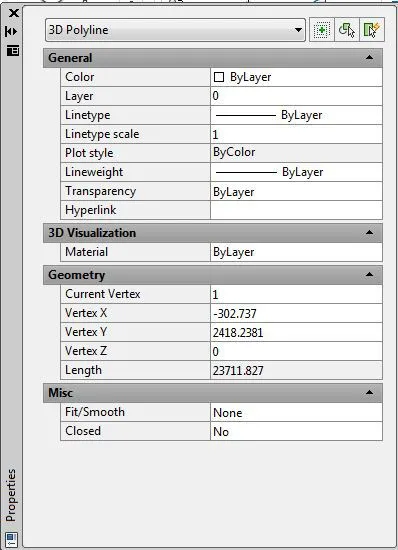Collapse the Misc section
The height and width of the screenshot is (550, 398).
coord(369,392)
